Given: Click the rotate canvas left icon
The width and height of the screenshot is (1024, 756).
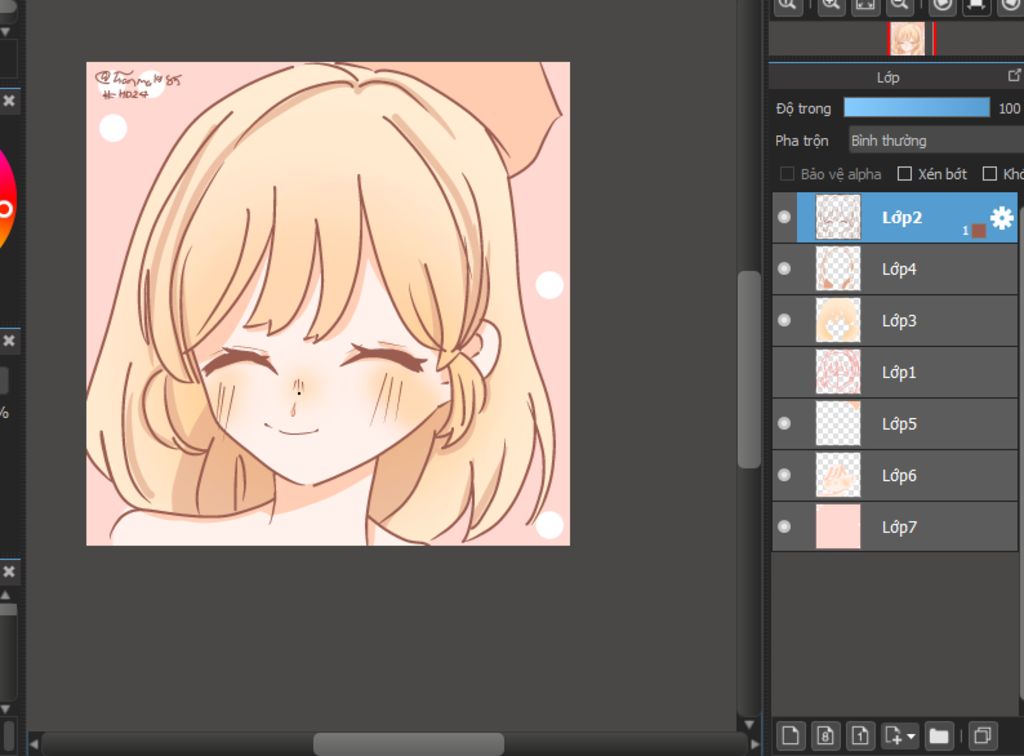Looking at the screenshot, I should click(x=942, y=5).
